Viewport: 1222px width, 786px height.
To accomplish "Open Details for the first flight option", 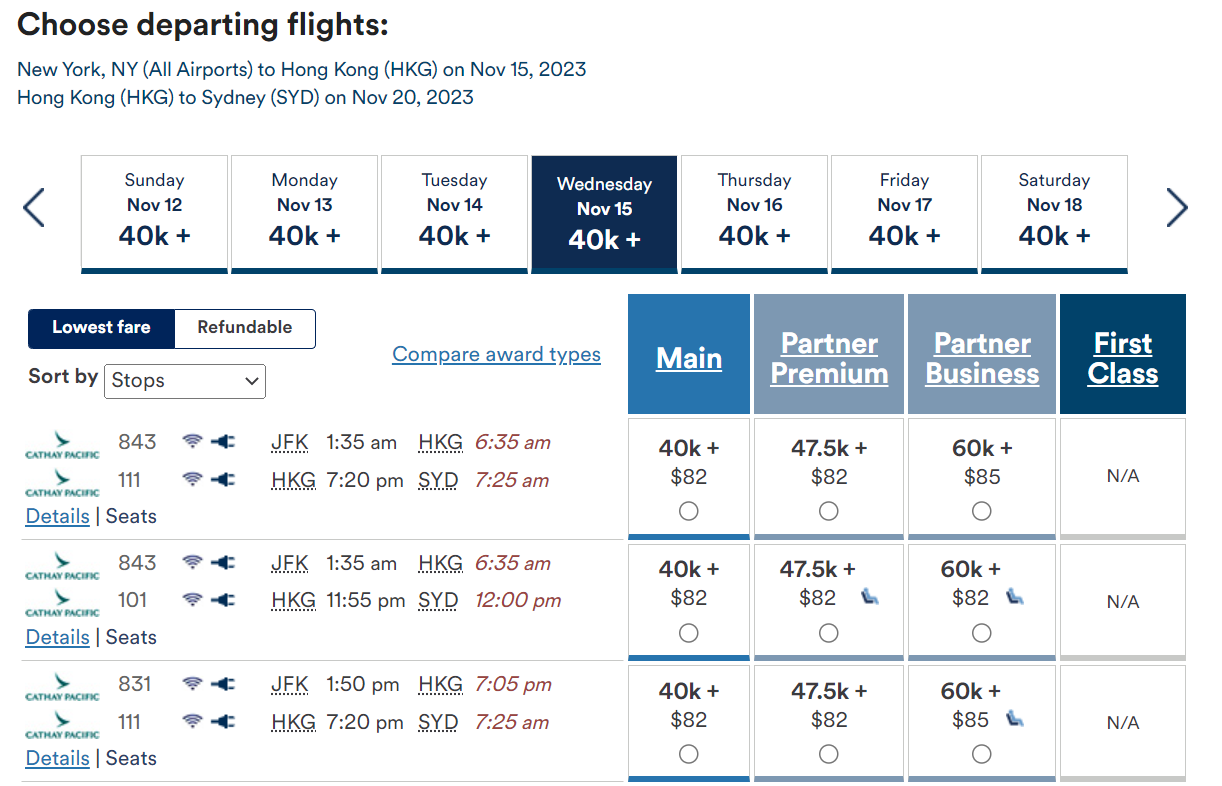I will pos(57,516).
